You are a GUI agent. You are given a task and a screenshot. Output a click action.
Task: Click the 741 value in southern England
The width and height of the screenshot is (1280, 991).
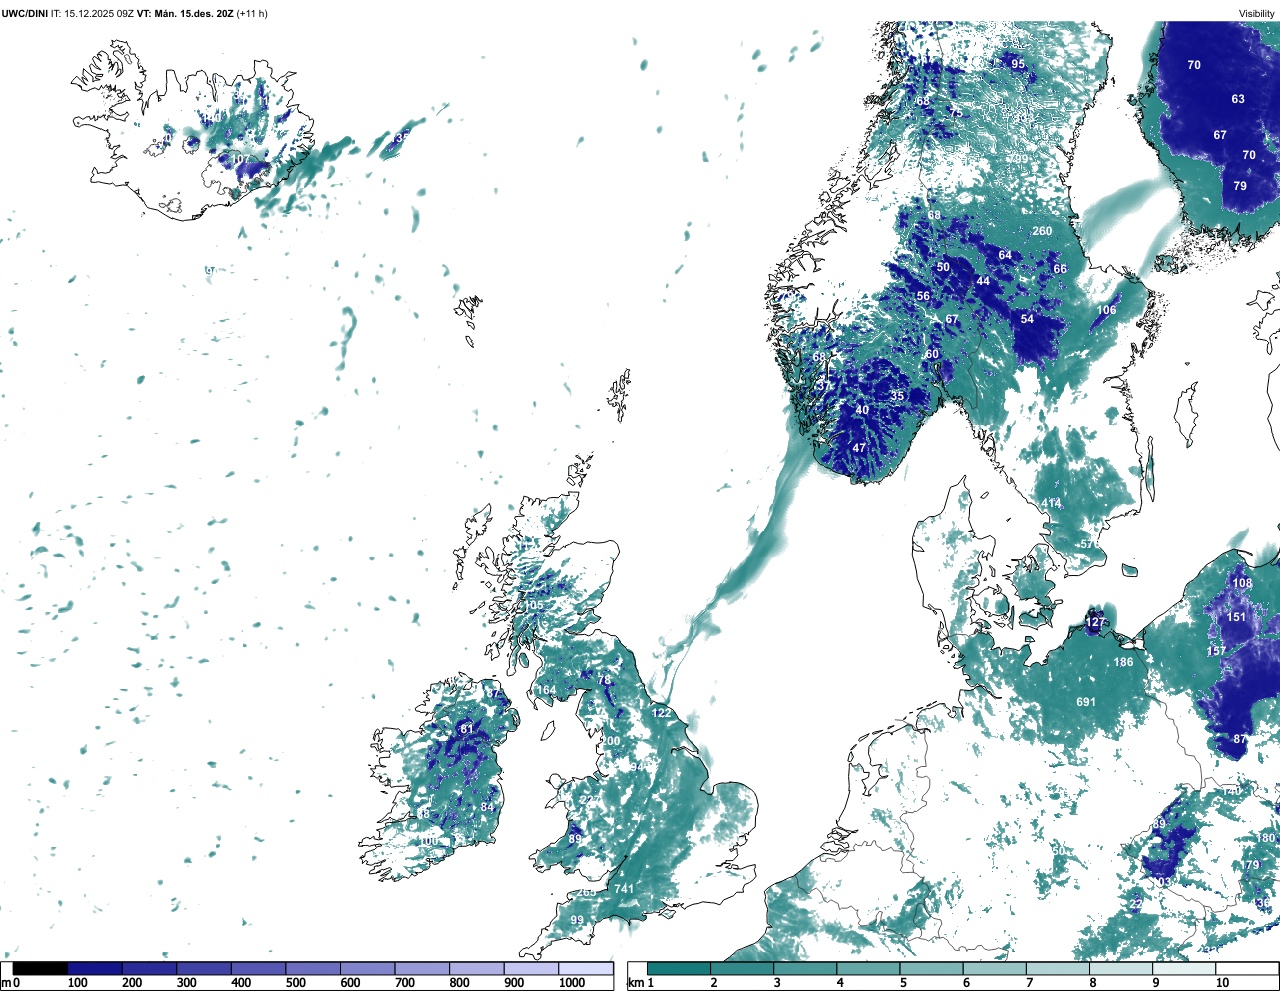(x=624, y=889)
